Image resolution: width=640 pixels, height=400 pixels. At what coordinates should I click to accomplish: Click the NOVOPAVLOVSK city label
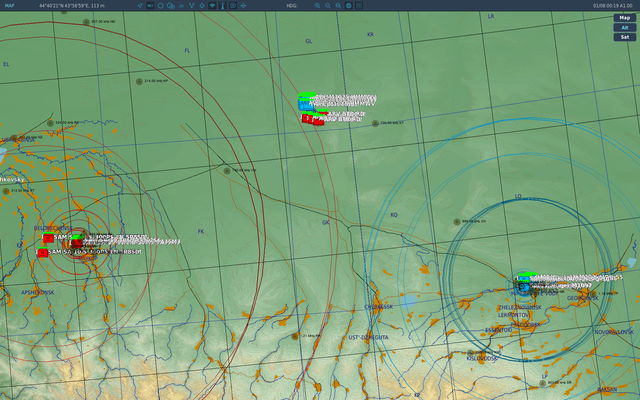point(614,332)
